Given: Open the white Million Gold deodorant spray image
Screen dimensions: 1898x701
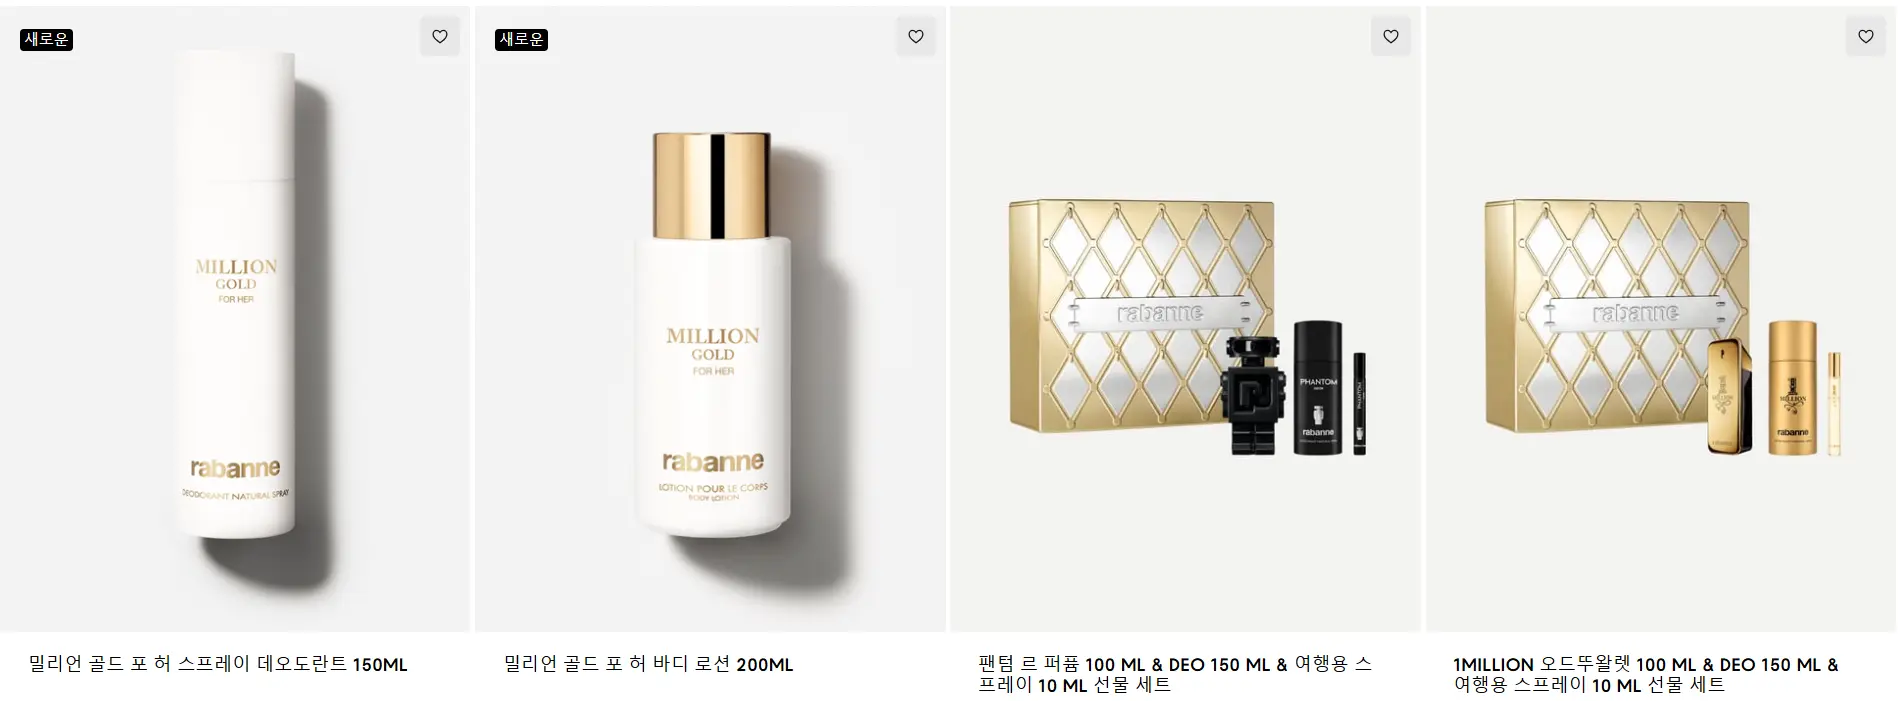Looking at the screenshot, I should [236, 295].
